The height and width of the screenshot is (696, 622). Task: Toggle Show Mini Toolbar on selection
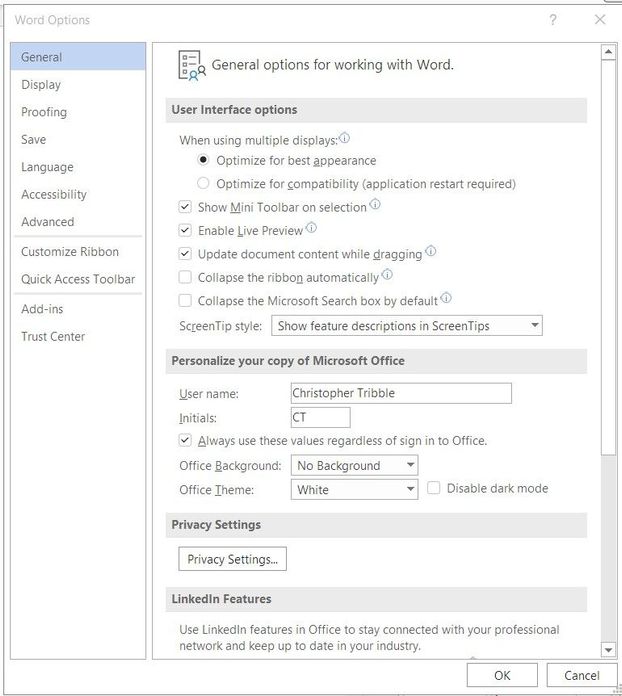pyautogui.click(x=185, y=207)
